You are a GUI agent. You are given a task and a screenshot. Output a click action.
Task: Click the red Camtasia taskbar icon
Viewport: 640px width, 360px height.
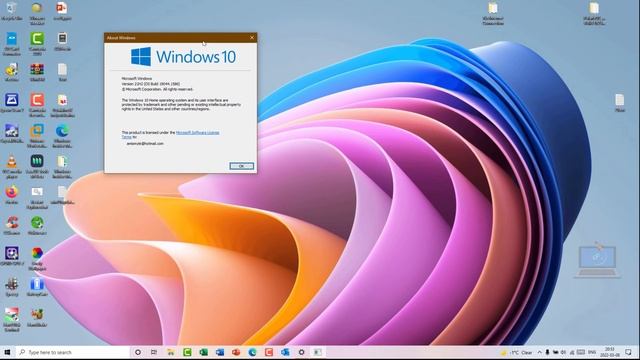point(269,352)
